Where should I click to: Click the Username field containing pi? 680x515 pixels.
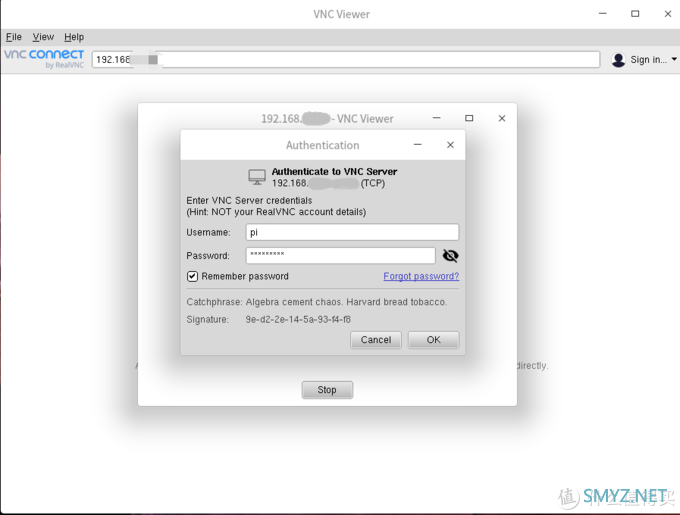352,232
